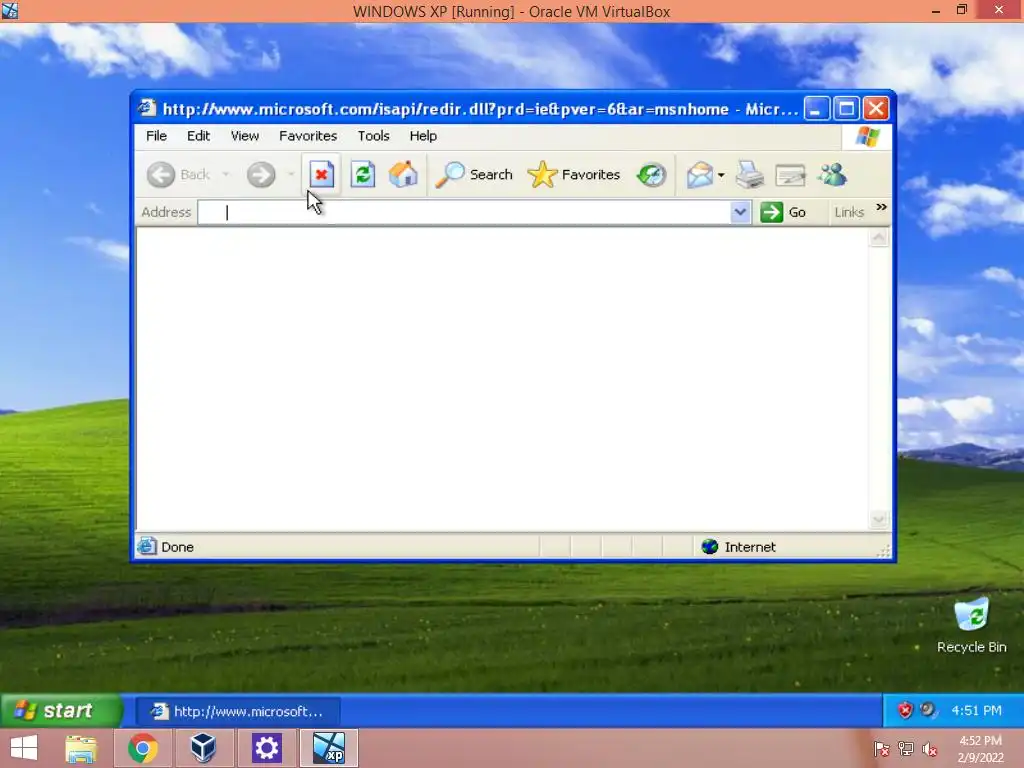This screenshot has height=768, width=1024.
Task: Click the Back navigation arrow
Action: point(161,174)
